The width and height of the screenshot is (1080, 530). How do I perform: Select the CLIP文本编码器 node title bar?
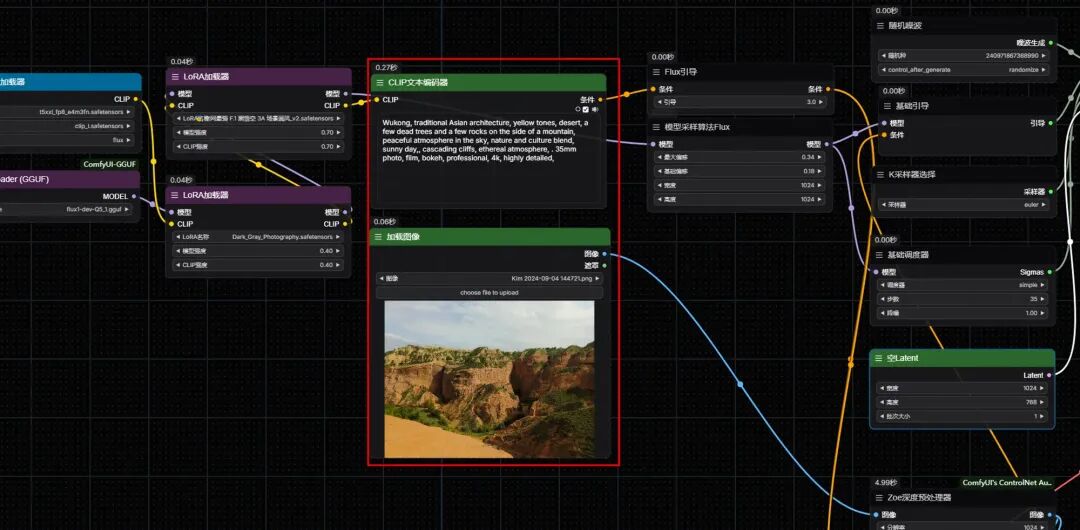[x=489, y=83]
